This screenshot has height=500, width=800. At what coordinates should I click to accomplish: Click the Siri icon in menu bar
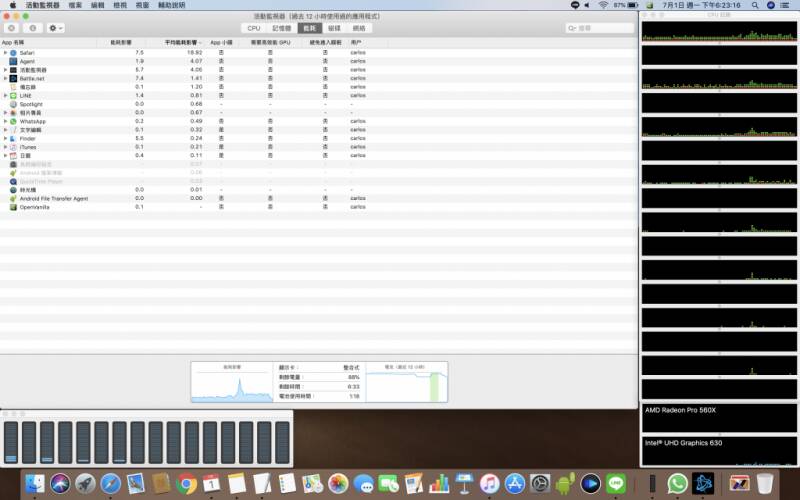[771, 5]
